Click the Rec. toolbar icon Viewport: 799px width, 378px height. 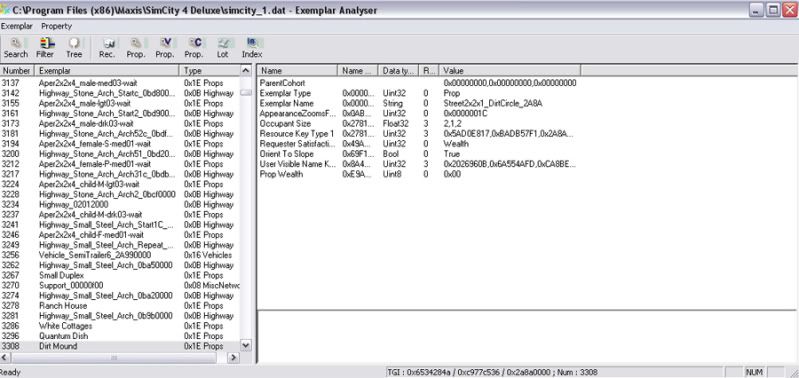(x=107, y=48)
